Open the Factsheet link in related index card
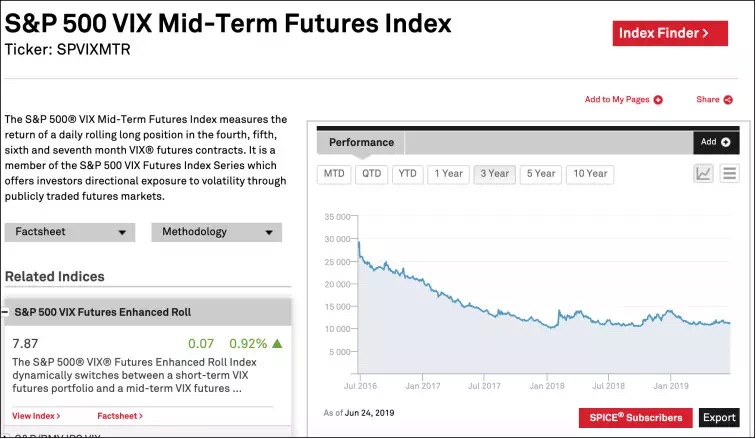 (121, 415)
